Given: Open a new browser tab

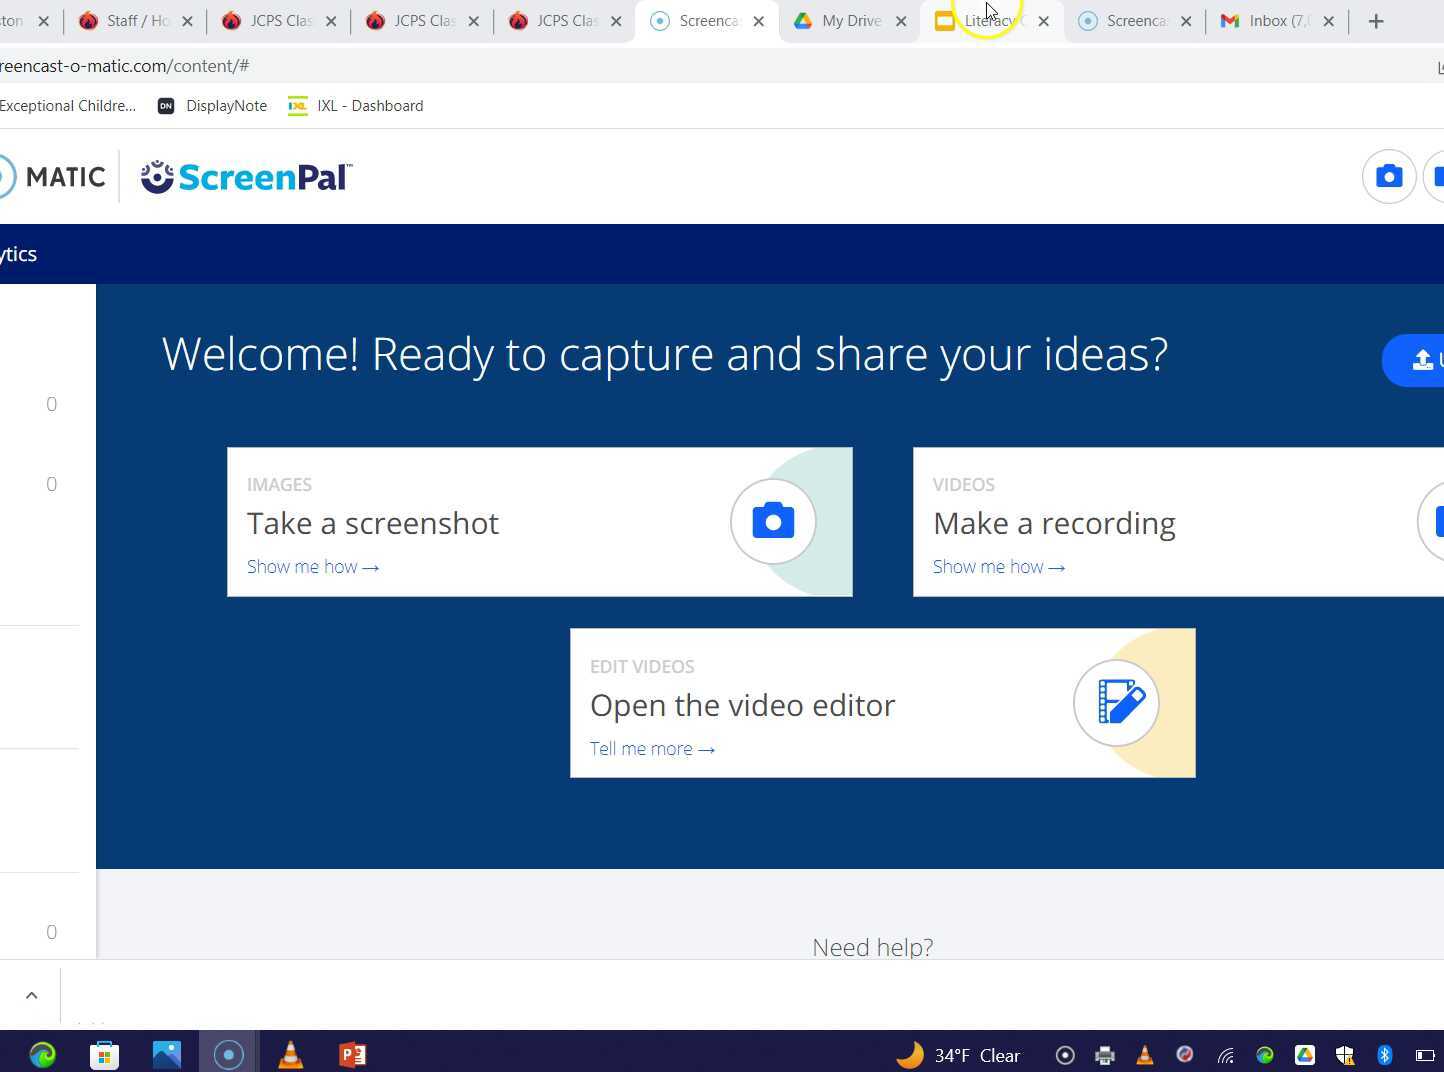Looking at the screenshot, I should [x=1376, y=21].
